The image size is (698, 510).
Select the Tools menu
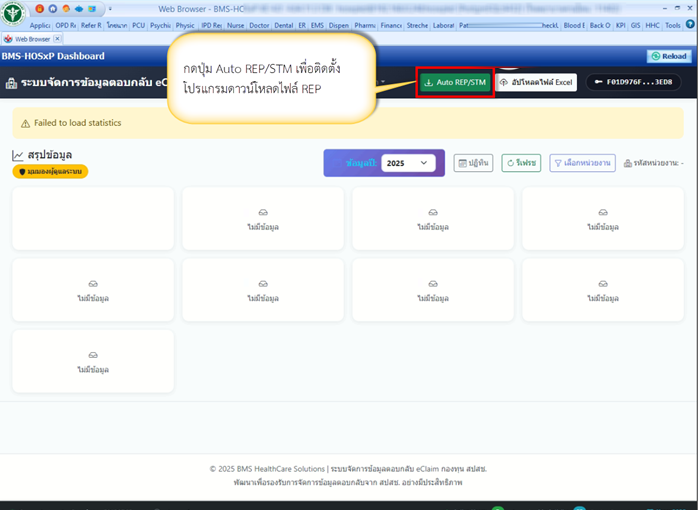pos(673,25)
